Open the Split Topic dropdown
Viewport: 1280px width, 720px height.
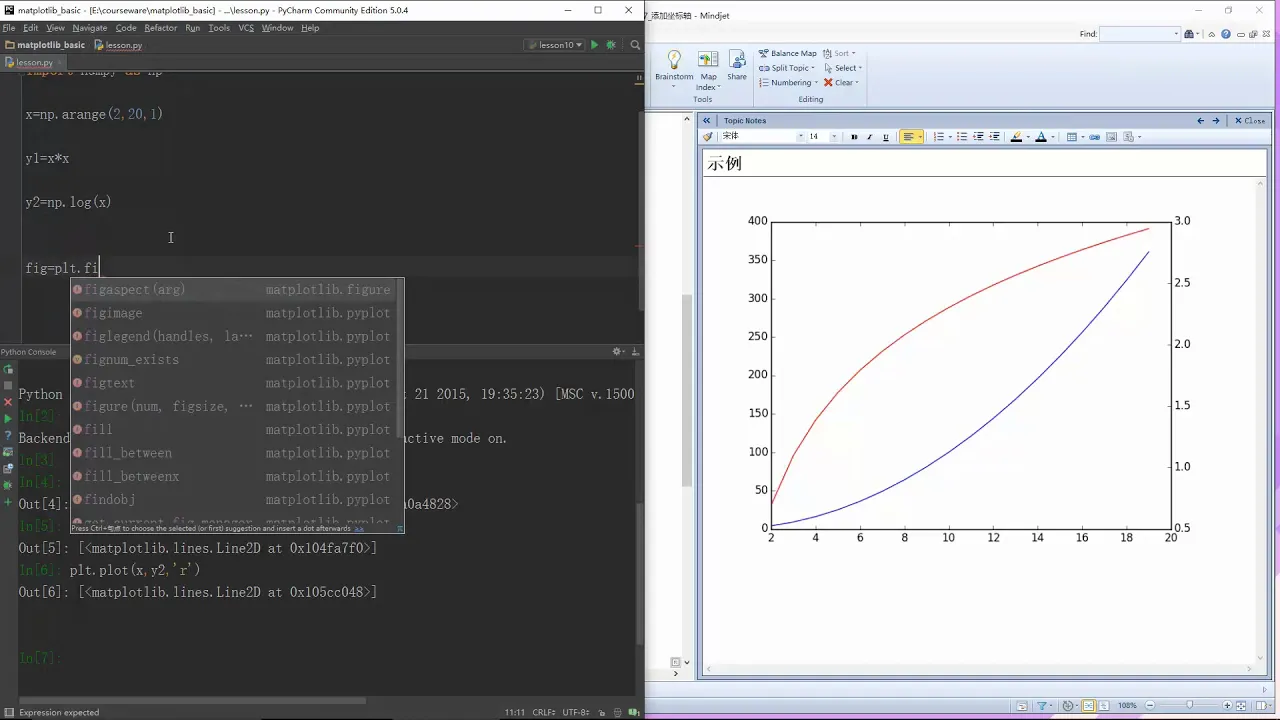click(787, 68)
